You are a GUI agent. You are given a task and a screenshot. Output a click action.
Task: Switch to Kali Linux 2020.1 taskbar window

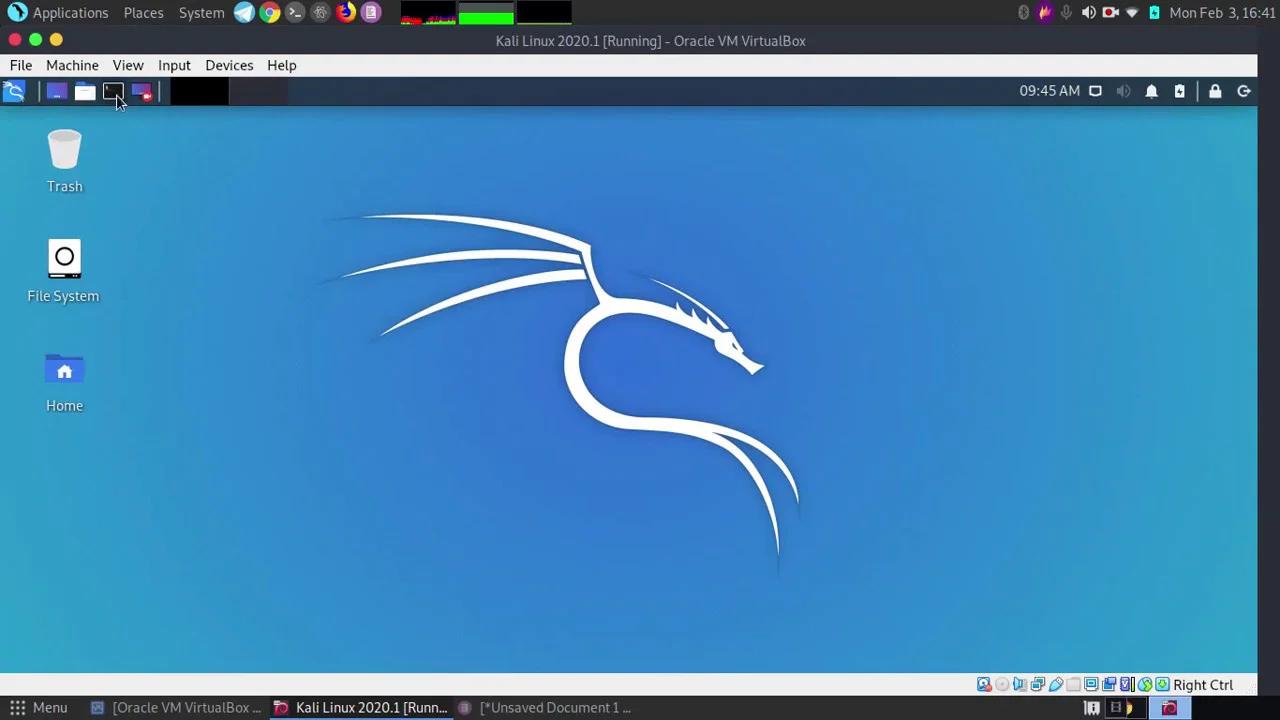[361, 708]
